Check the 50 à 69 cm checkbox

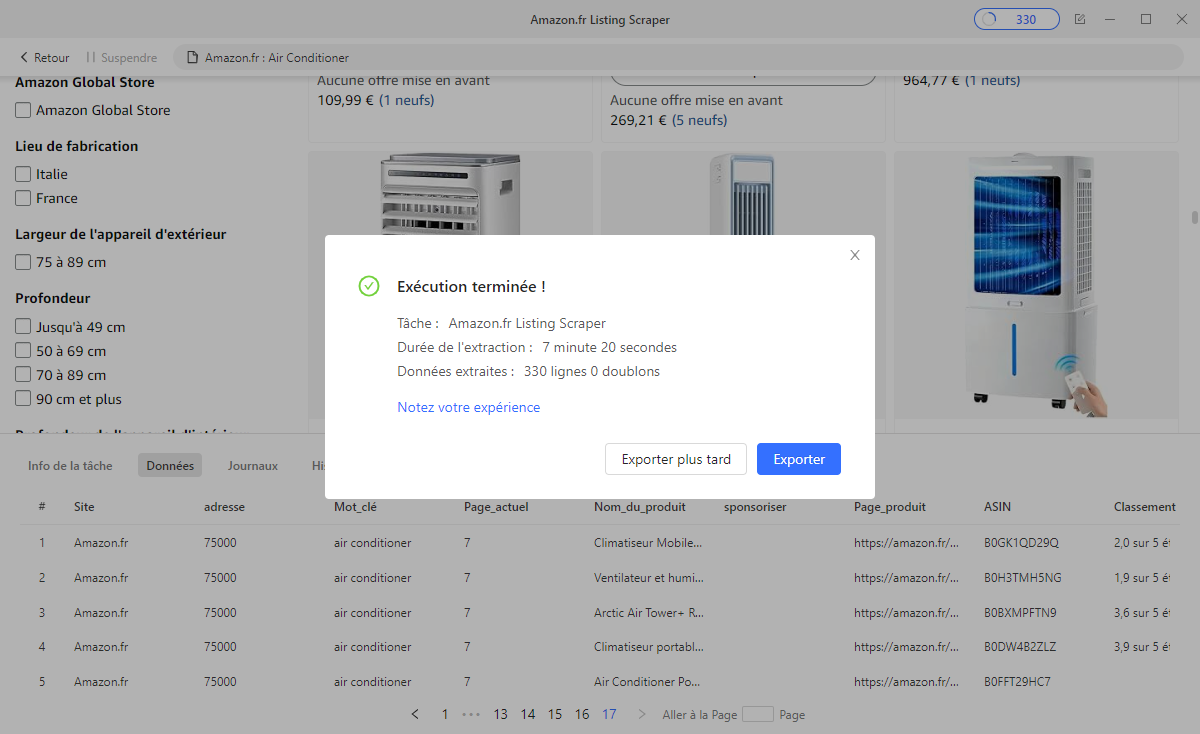23,351
